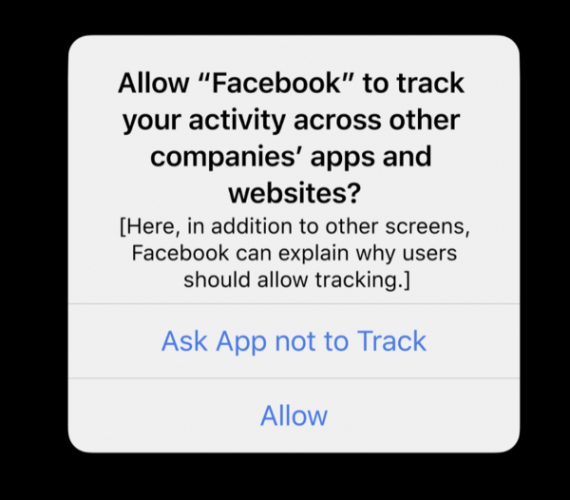Click the word "track" in the bold title
Viewport: 570px width, 500px height.
[430, 83]
